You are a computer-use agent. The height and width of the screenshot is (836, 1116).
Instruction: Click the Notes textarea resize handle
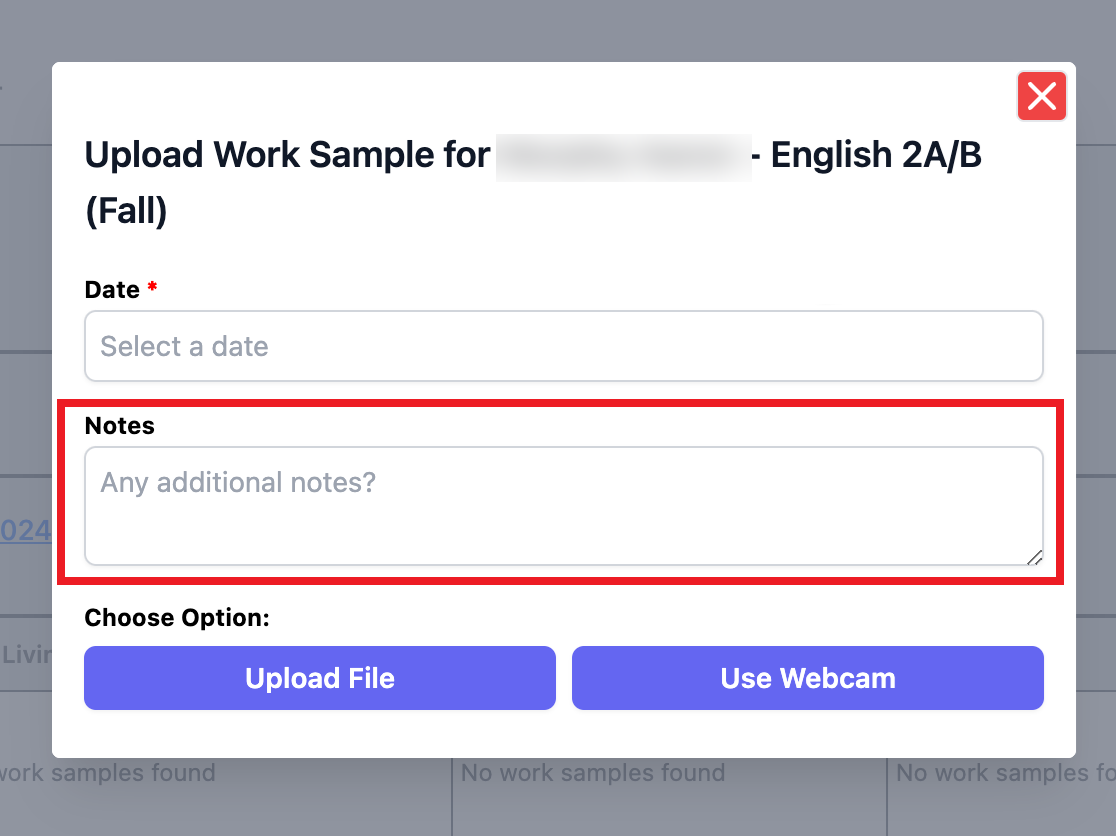coord(1034,557)
